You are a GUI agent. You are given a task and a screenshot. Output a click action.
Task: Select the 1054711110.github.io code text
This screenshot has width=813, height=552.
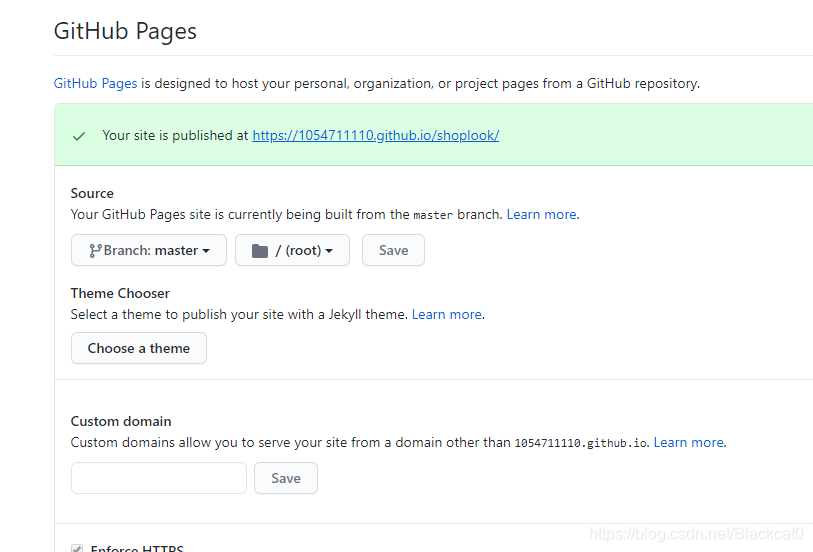[x=581, y=443]
